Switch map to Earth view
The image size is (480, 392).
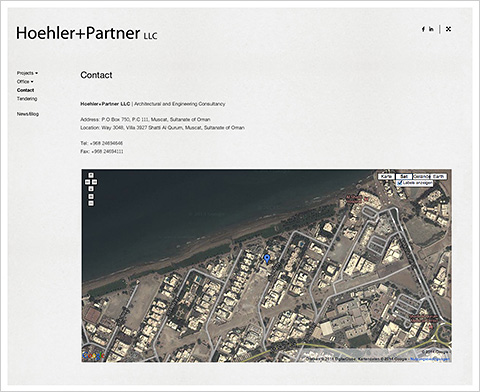(x=438, y=176)
